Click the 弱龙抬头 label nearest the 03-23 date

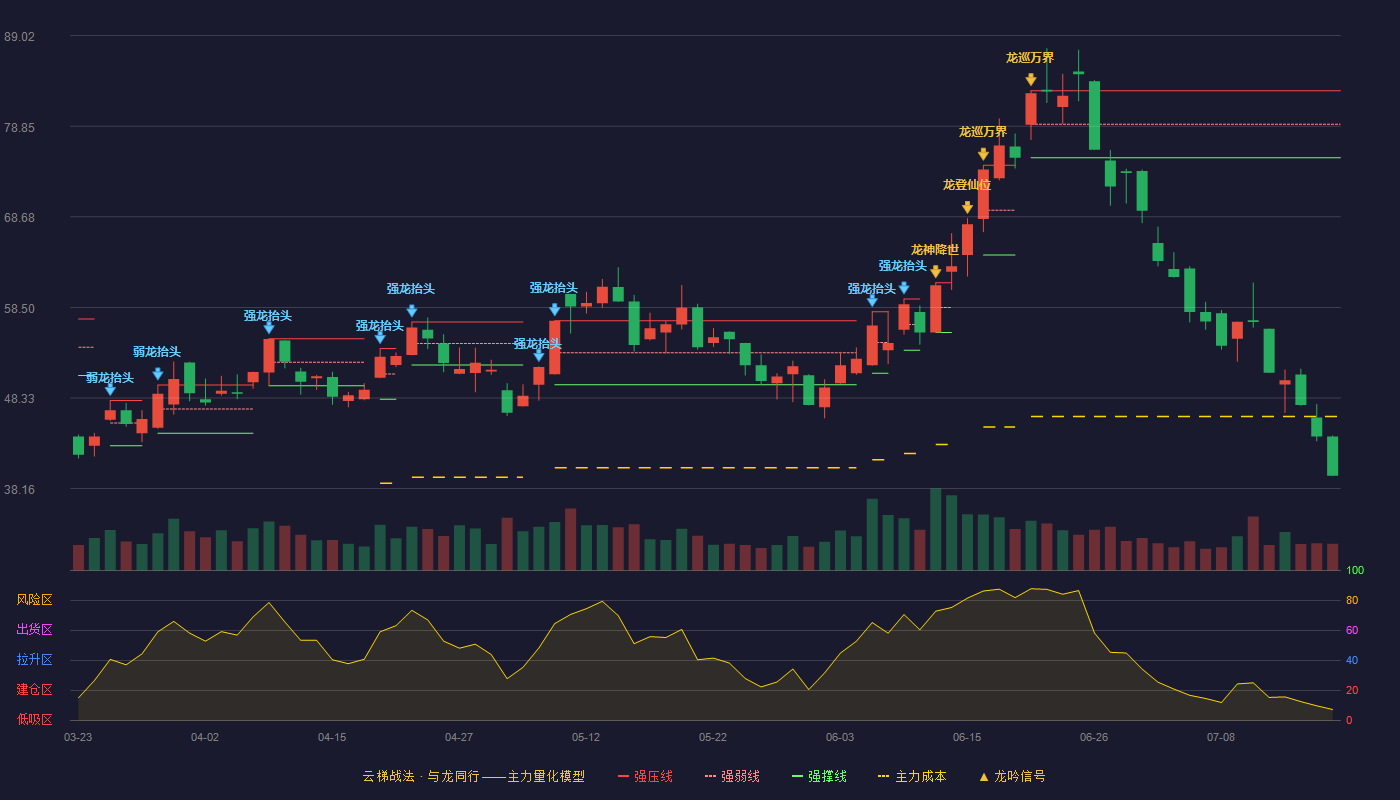(110, 378)
